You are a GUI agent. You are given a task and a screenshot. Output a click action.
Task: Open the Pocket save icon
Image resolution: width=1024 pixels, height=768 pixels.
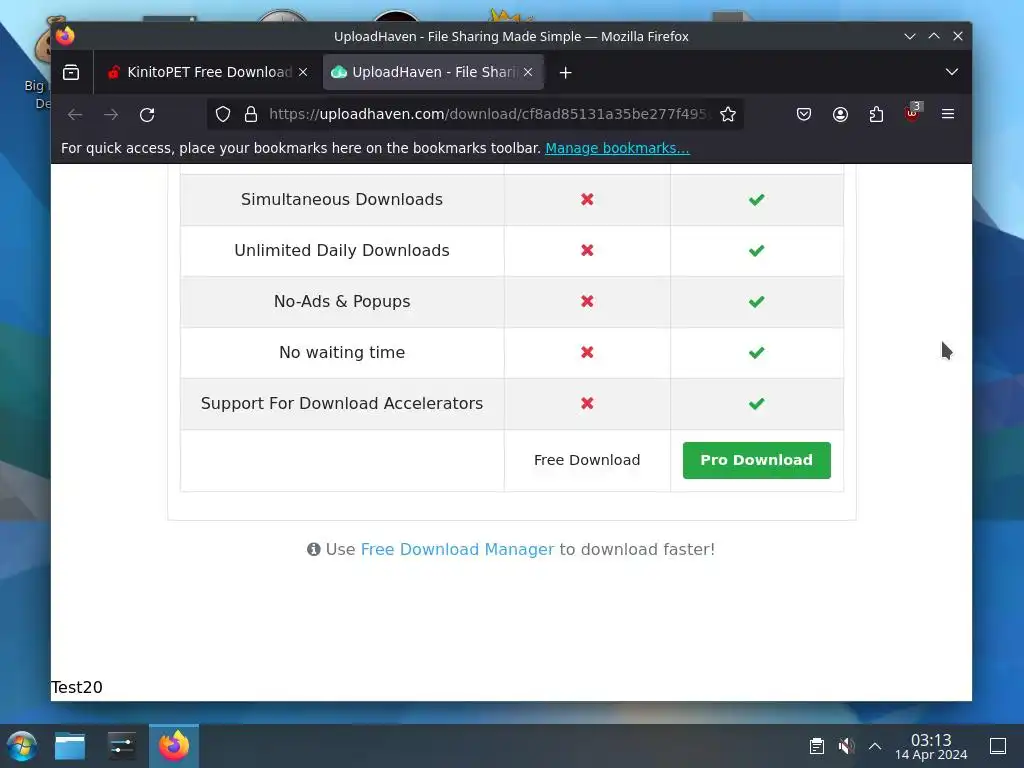coord(804,114)
